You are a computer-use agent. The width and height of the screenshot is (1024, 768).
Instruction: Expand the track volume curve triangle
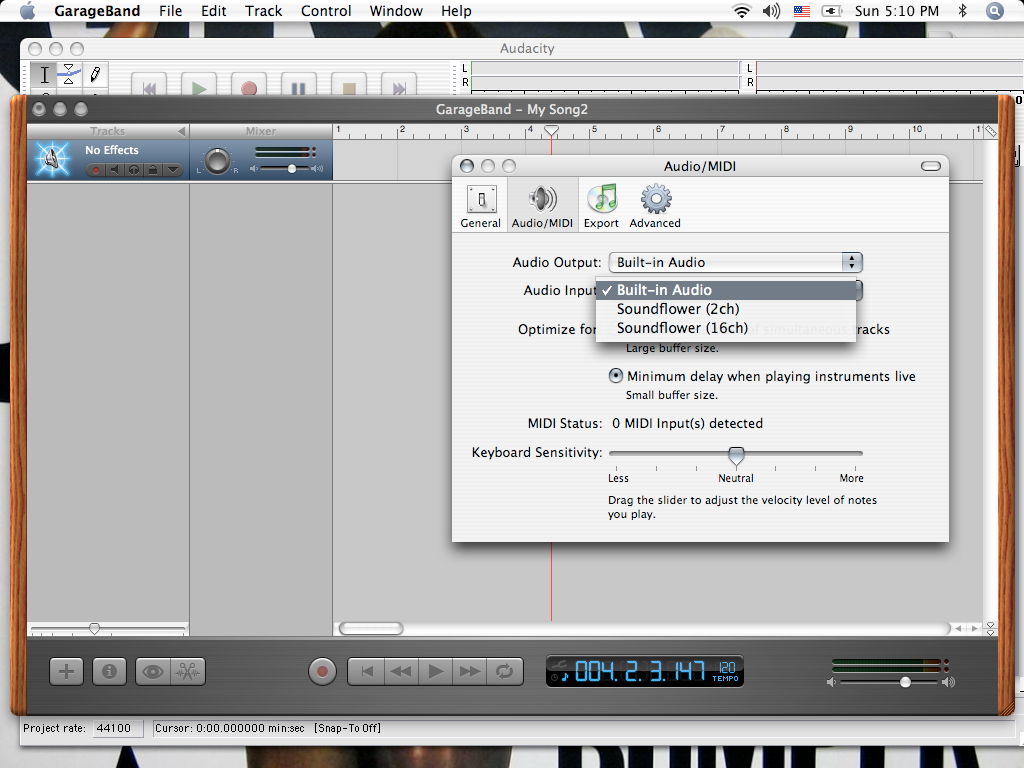[x=172, y=170]
